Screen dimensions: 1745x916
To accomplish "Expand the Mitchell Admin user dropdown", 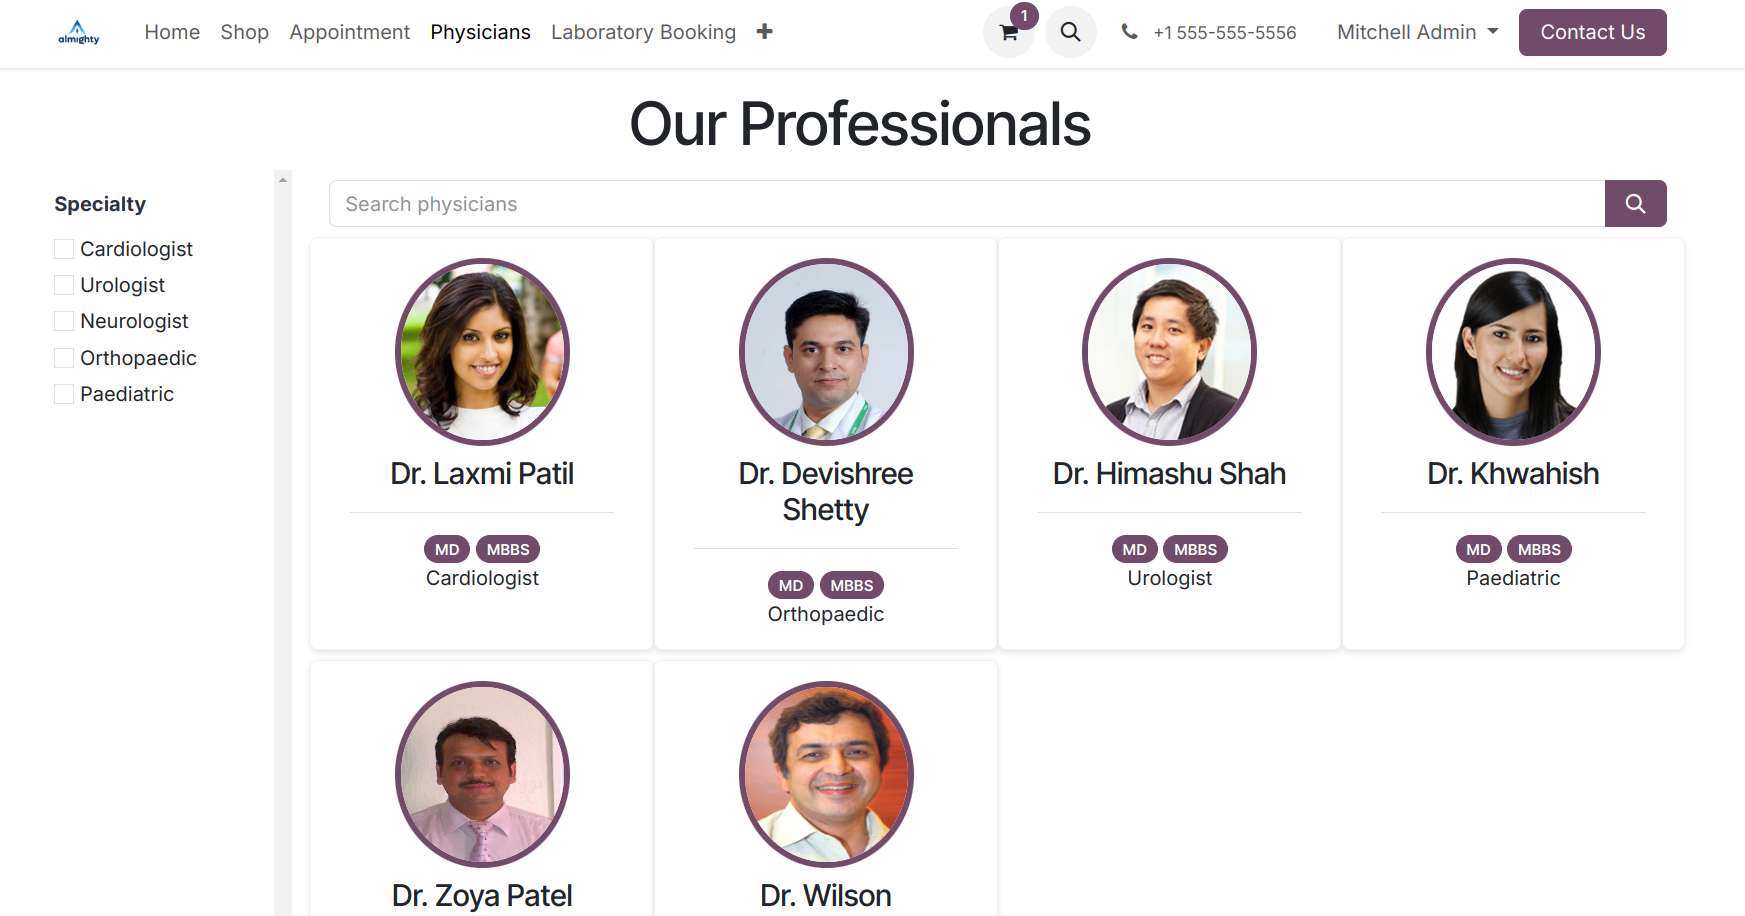I will pyautogui.click(x=1417, y=32).
